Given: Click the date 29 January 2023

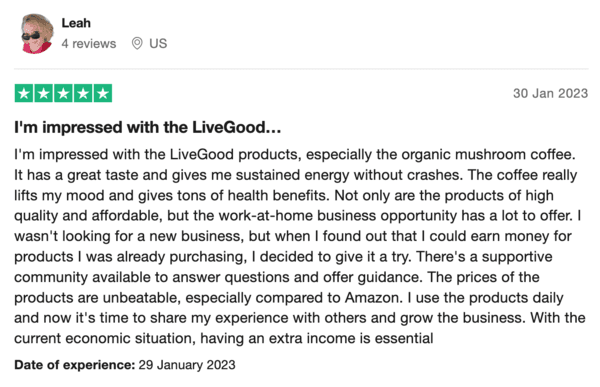Looking at the screenshot, I should click(x=187, y=365).
